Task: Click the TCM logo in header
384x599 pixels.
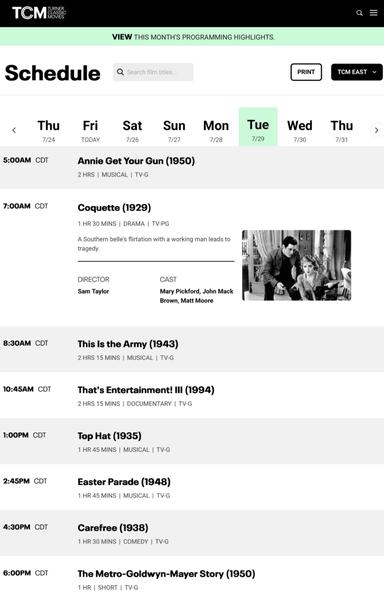Action: tap(39, 13)
